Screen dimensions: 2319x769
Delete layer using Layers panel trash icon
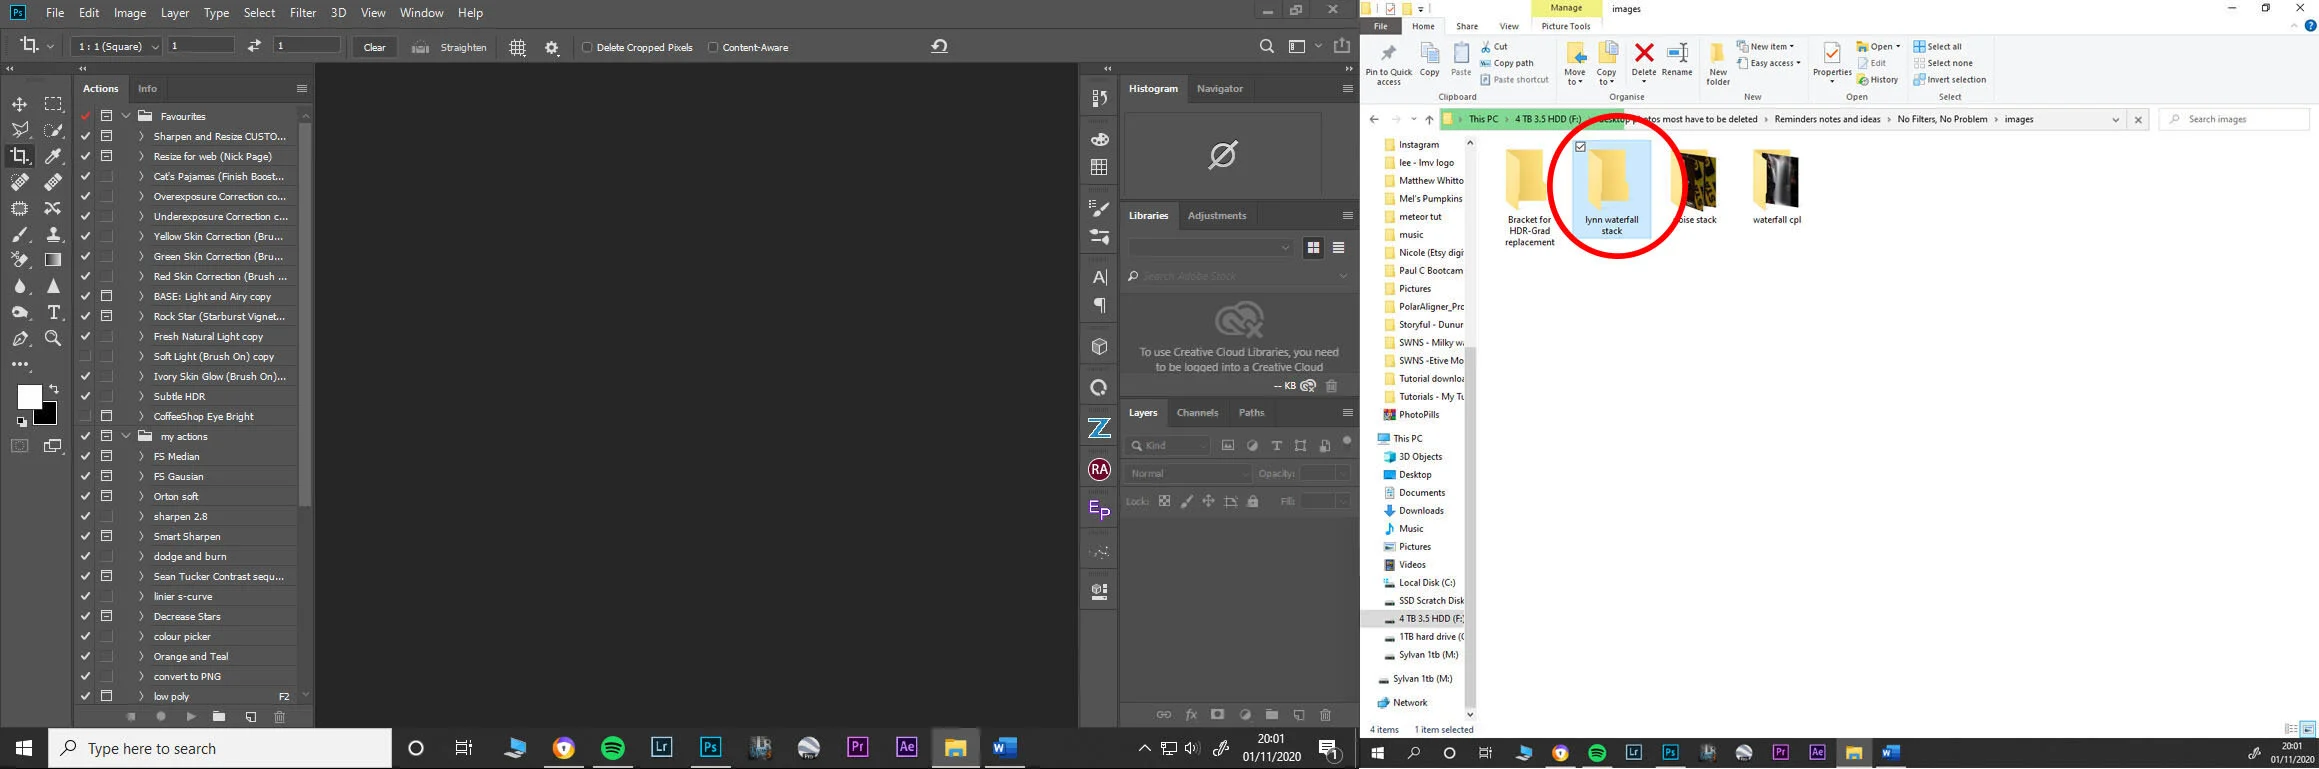(x=1325, y=715)
